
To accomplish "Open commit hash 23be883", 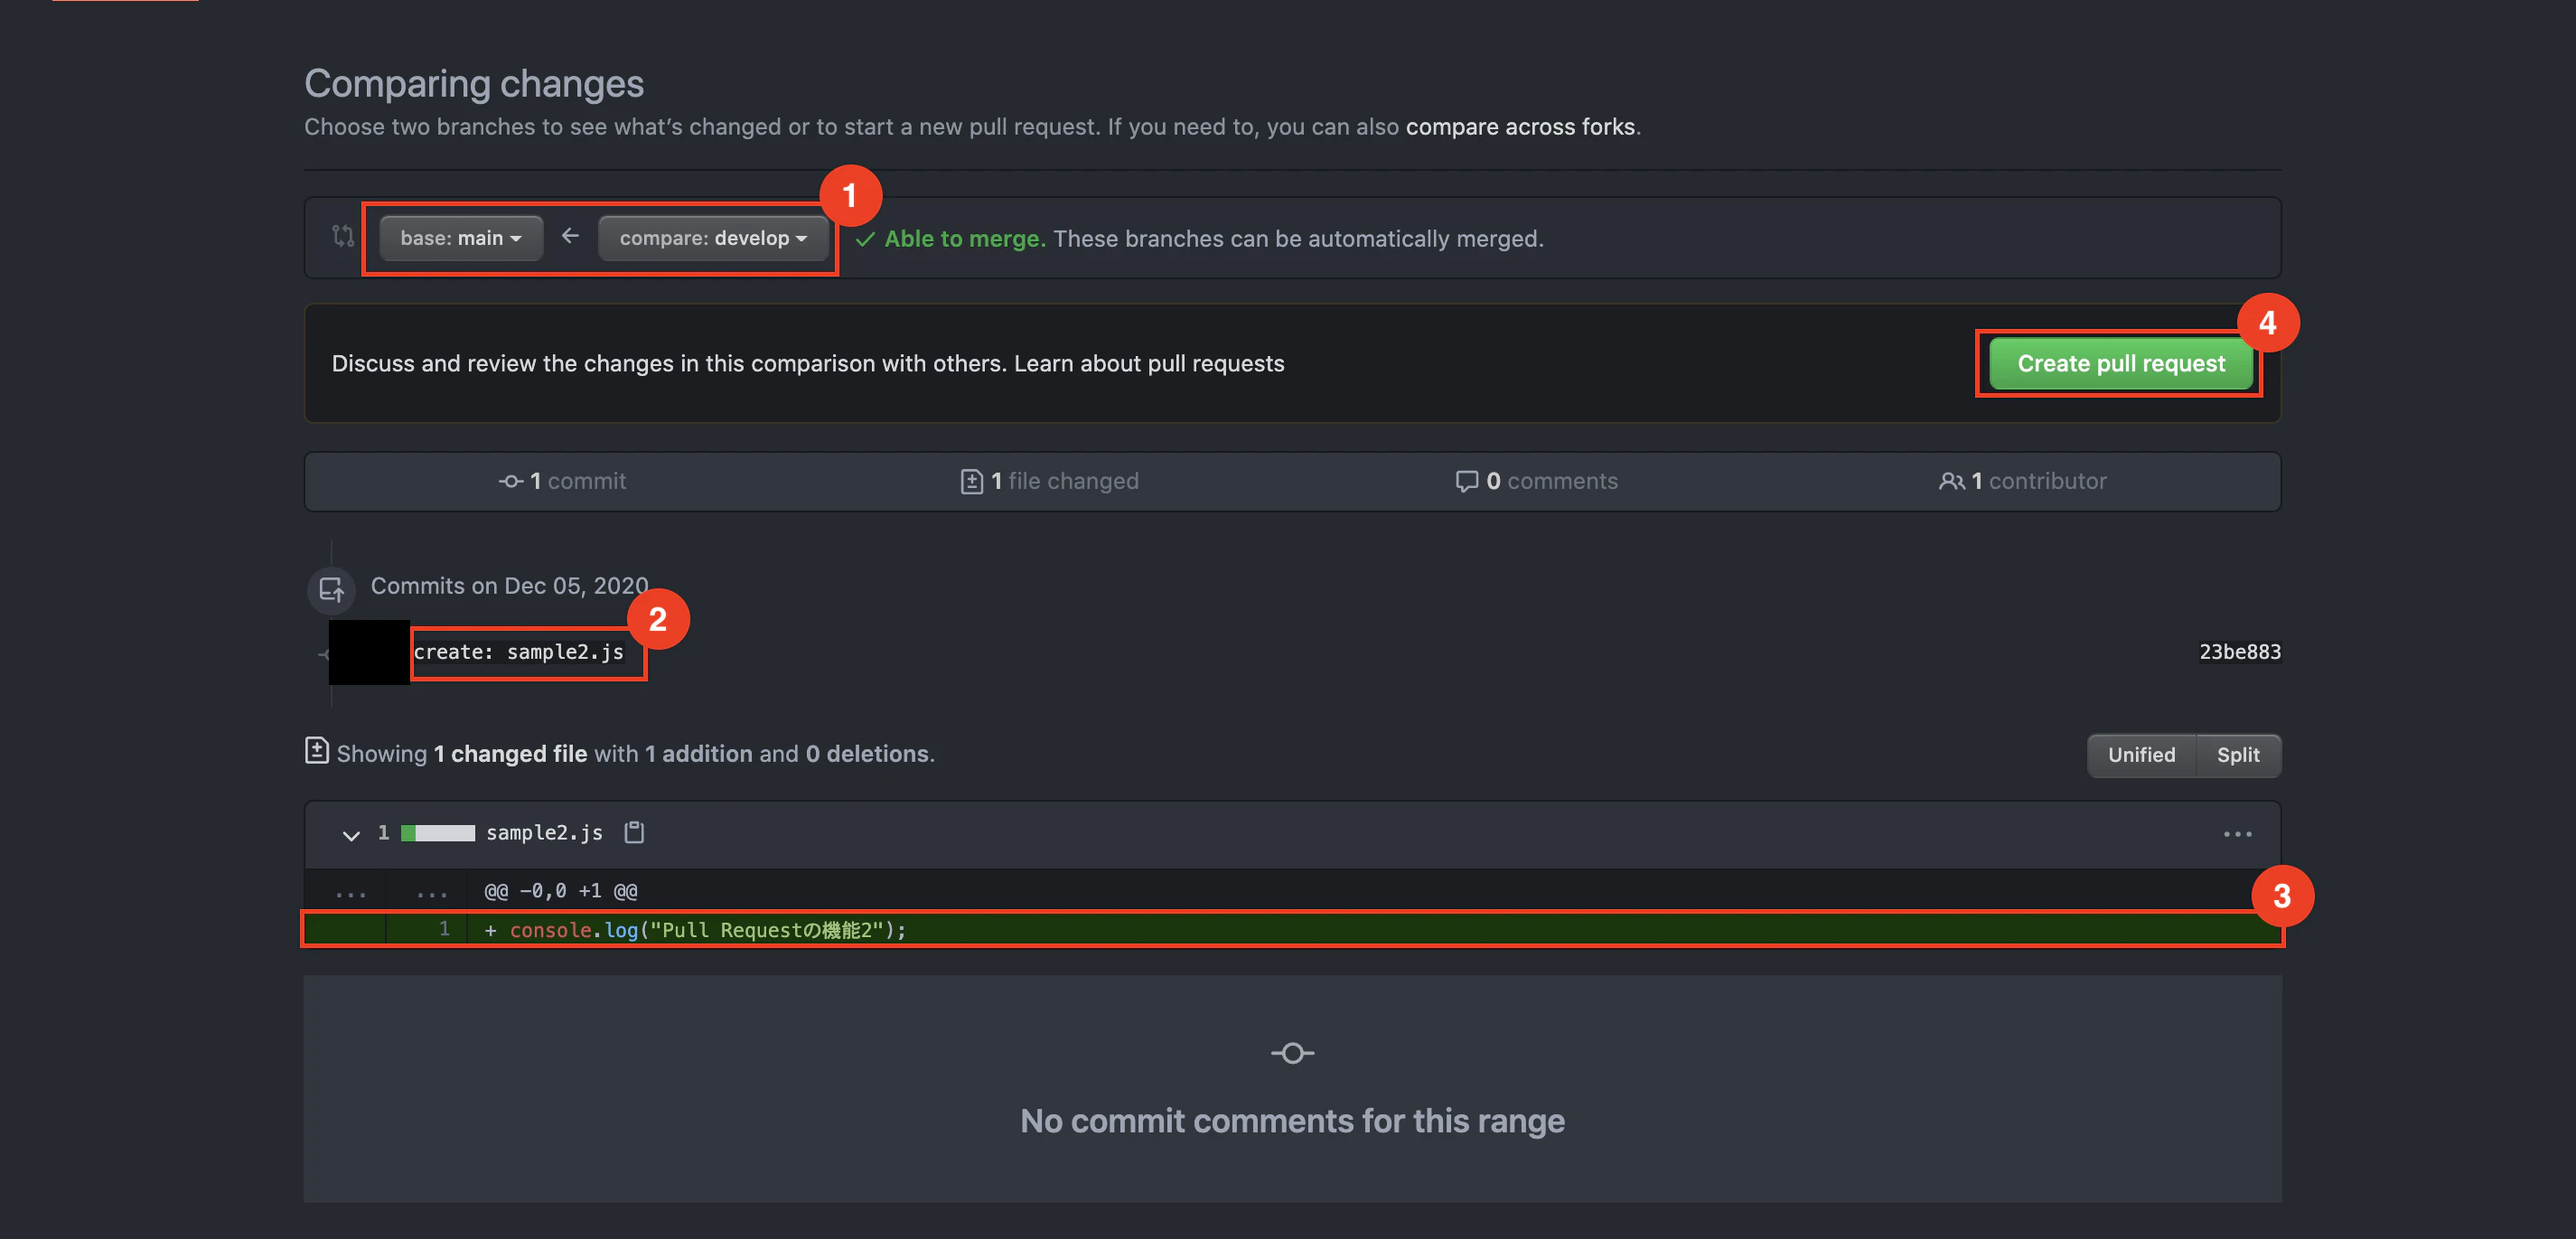I will pyautogui.click(x=2239, y=652).
